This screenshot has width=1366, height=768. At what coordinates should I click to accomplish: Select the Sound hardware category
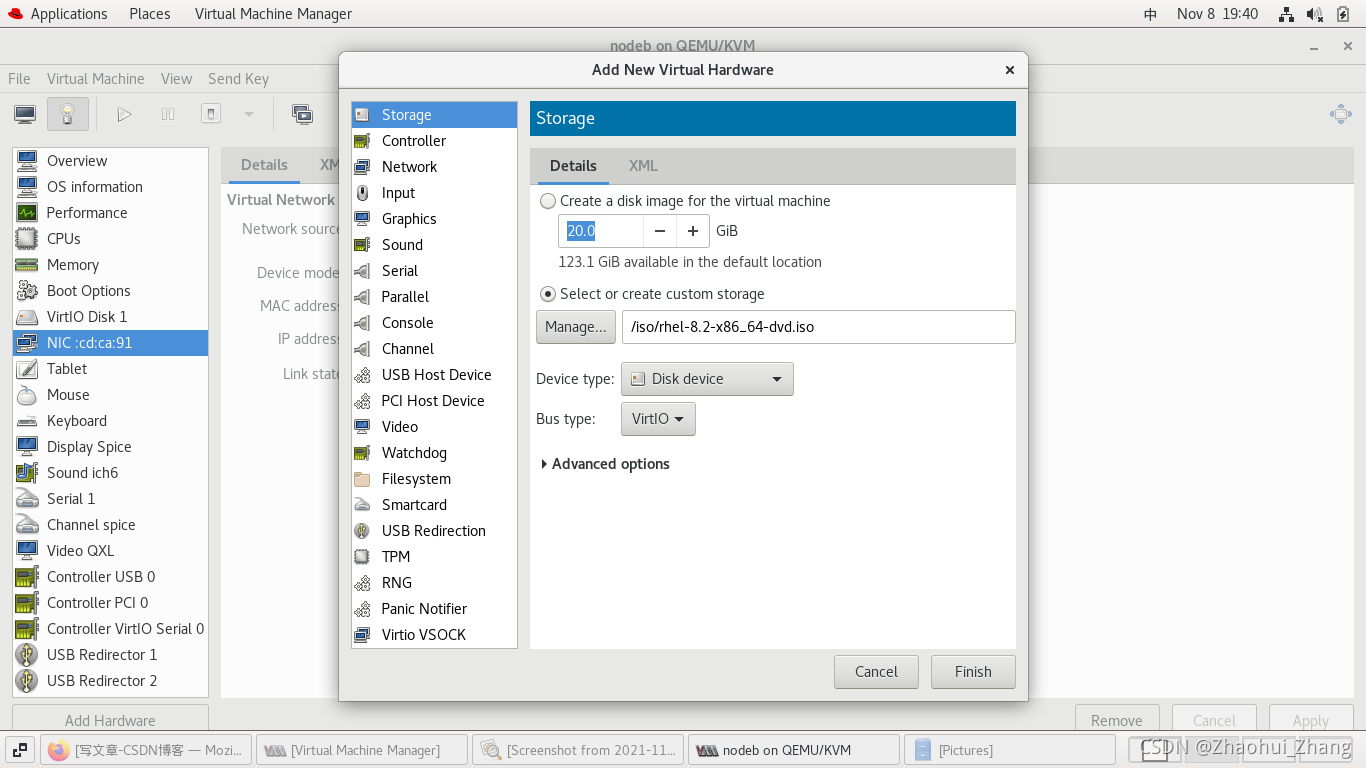[402, 244]
